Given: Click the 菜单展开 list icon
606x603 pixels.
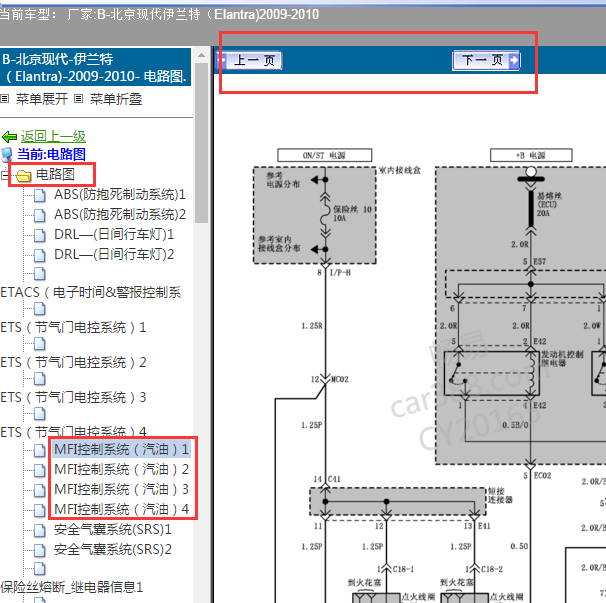Looking at the screenshot, I should [x=5, y=99].
